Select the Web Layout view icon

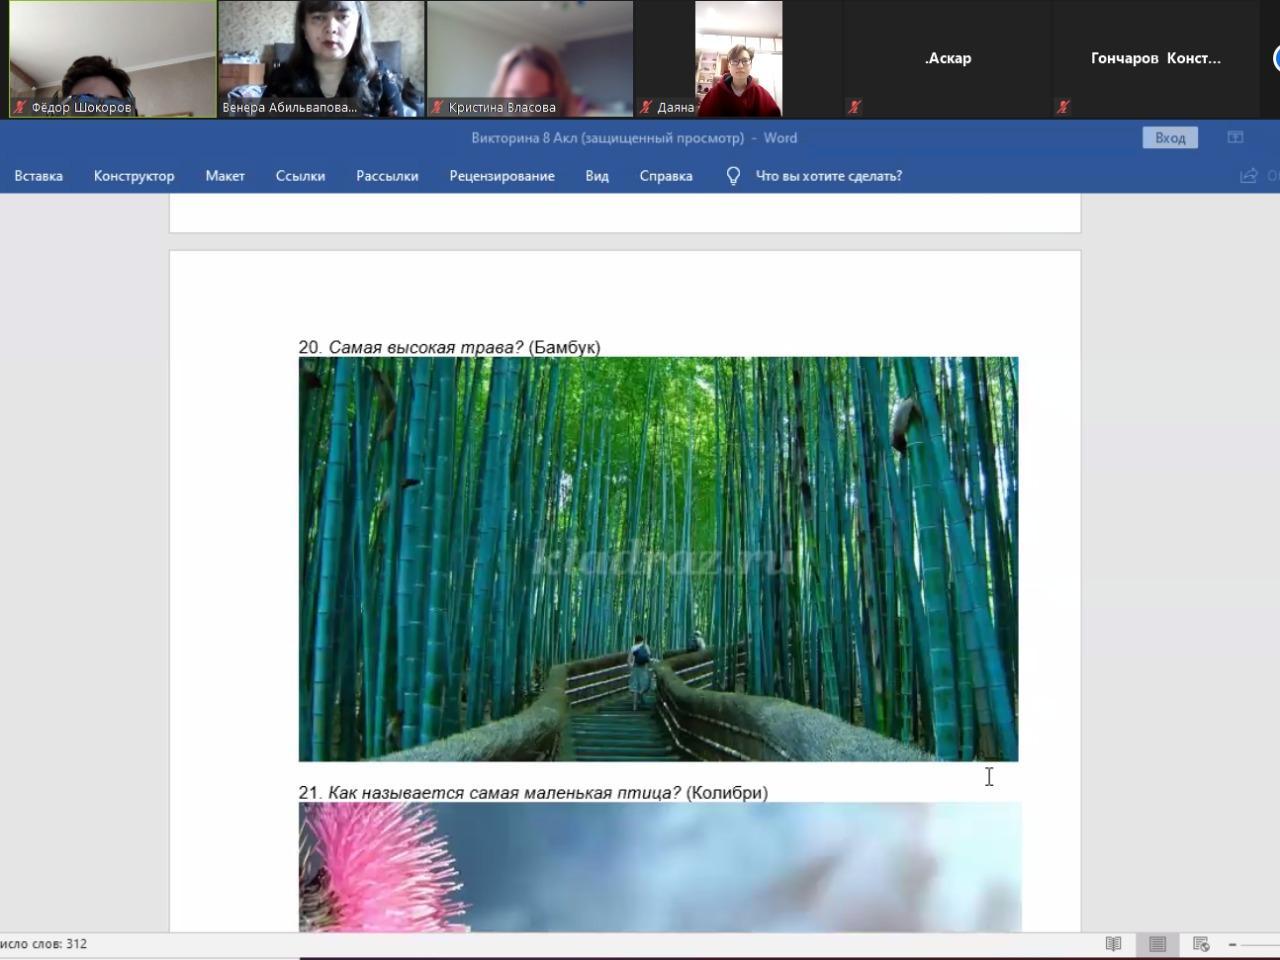[1201, 944]
